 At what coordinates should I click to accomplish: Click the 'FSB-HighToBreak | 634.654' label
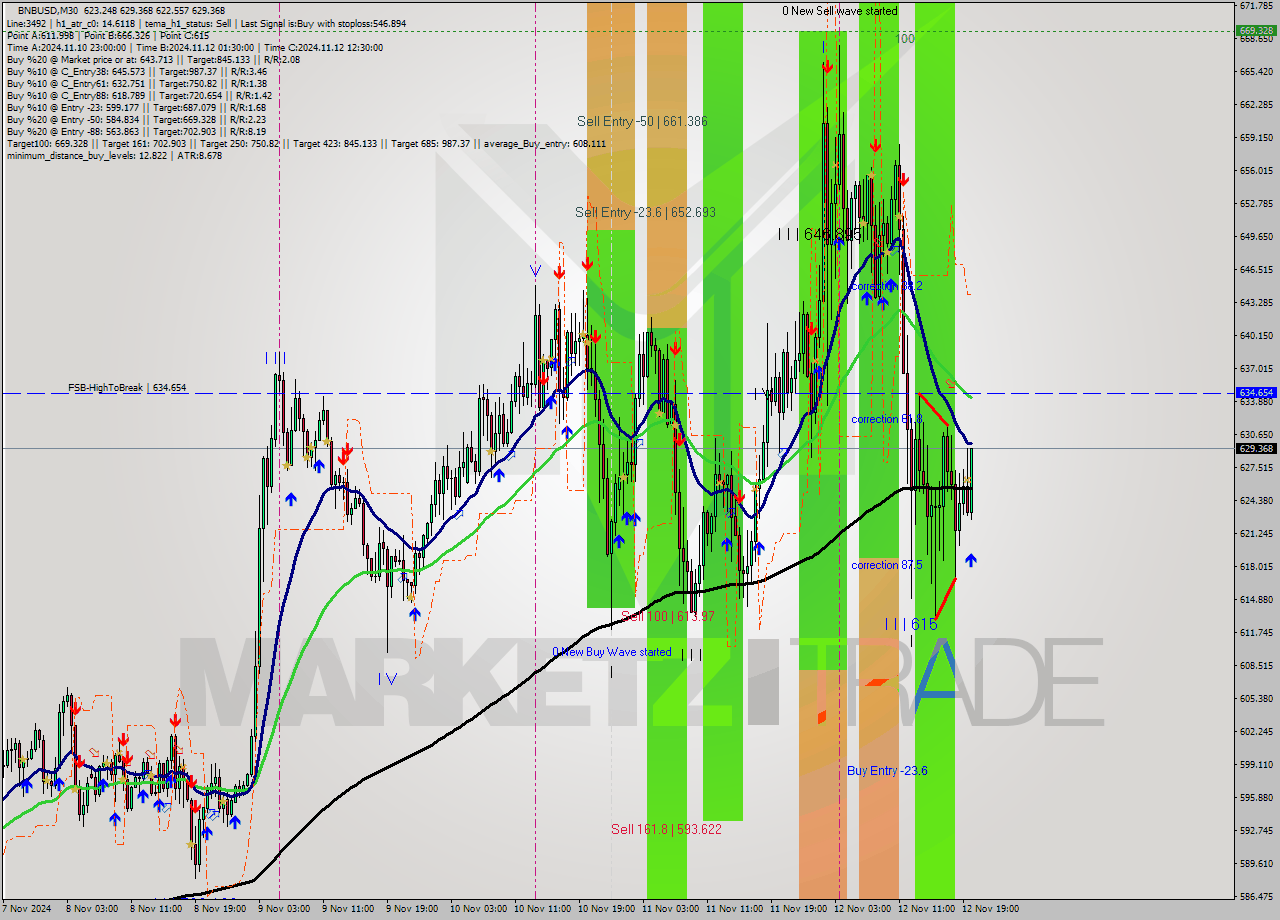127,387
